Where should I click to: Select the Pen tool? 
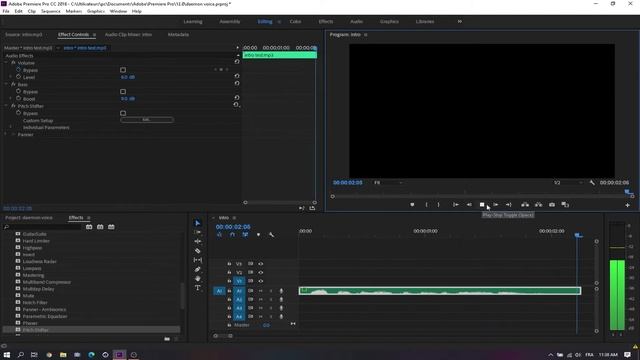[198, 269]
